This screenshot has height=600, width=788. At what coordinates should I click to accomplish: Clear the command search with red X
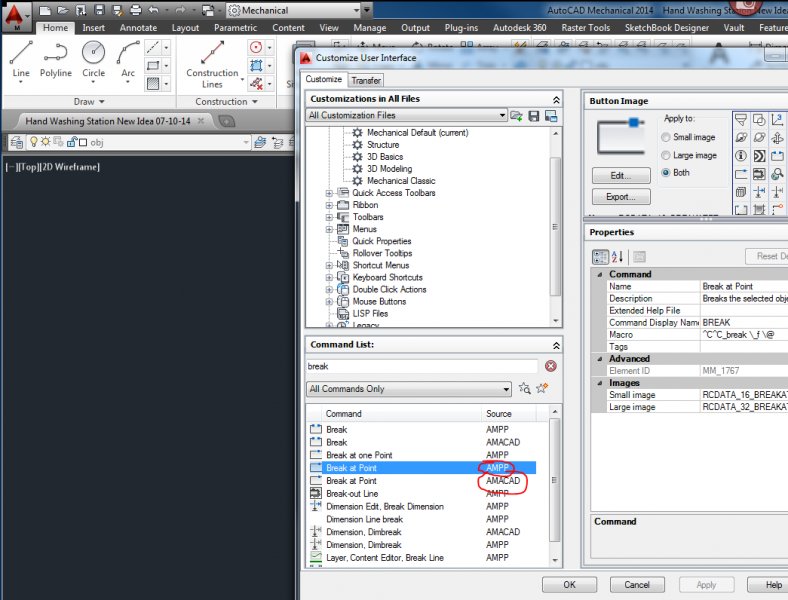pyautogui.click(x=551, y=367)
